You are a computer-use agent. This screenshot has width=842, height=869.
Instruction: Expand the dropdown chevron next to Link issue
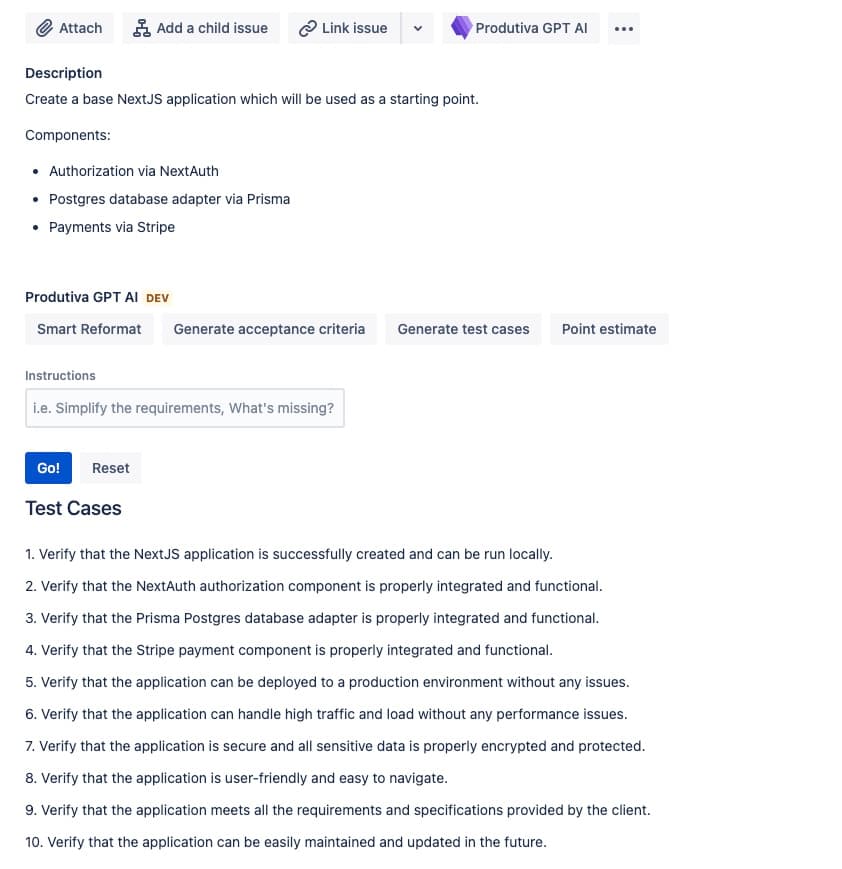point(418,28)
